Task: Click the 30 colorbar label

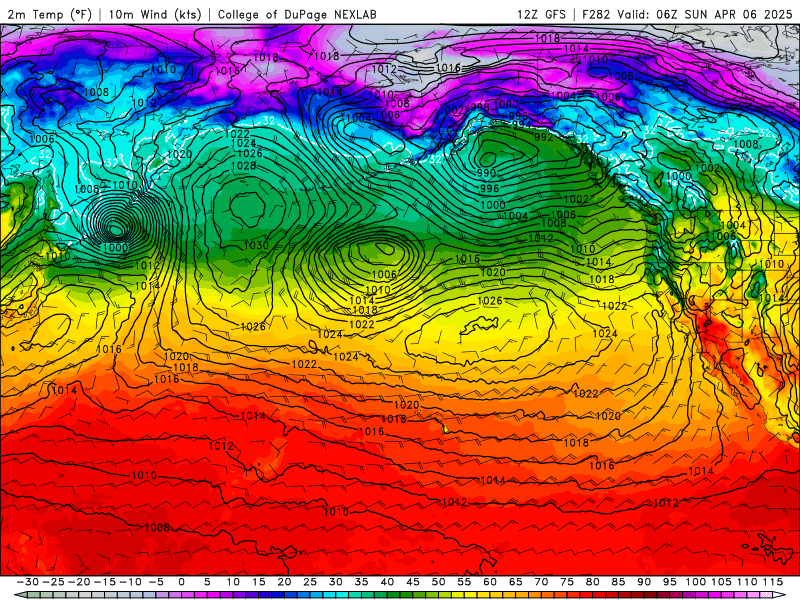Action: click(x=336, y=582)
